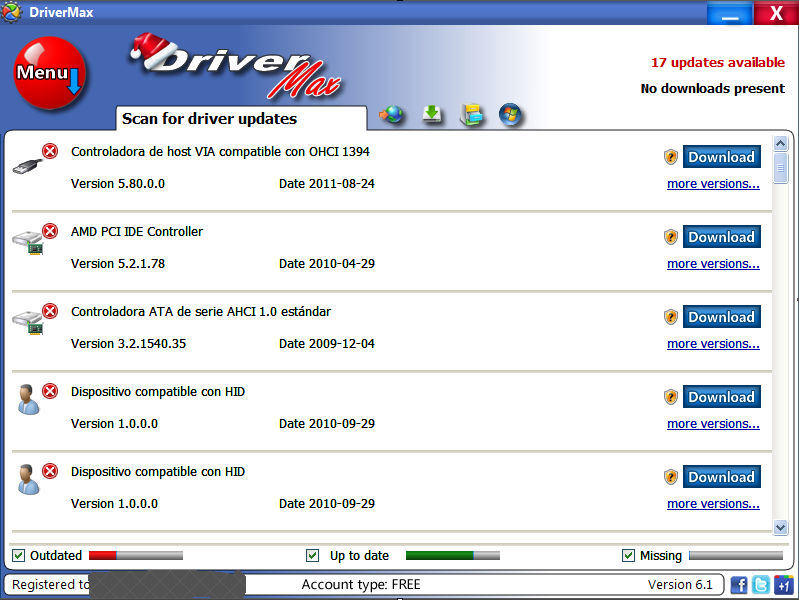The height and width of the screenshot is (600, 799).
Task: Click the No downloads present text
Action: tap(712, 88)
